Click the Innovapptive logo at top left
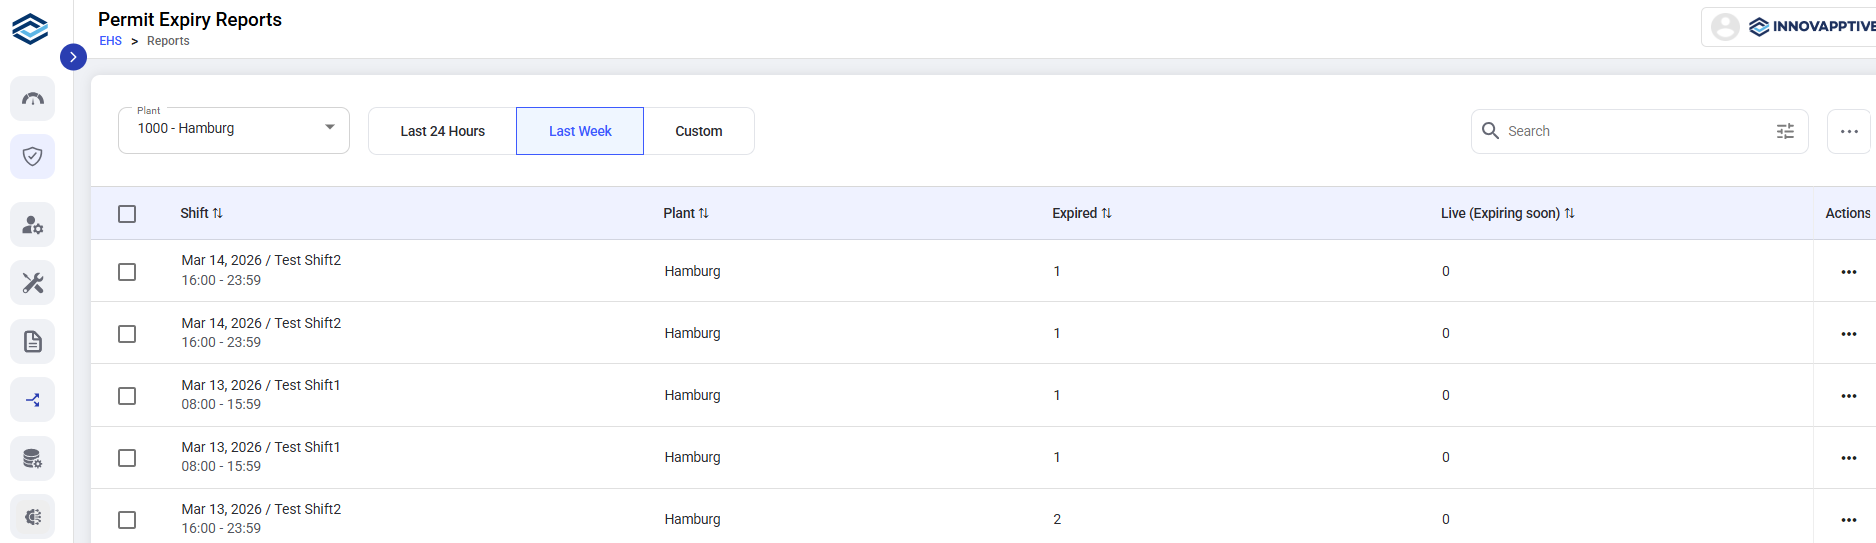The height and width of the screenshot is (543, 1876). tap(30, 28)
